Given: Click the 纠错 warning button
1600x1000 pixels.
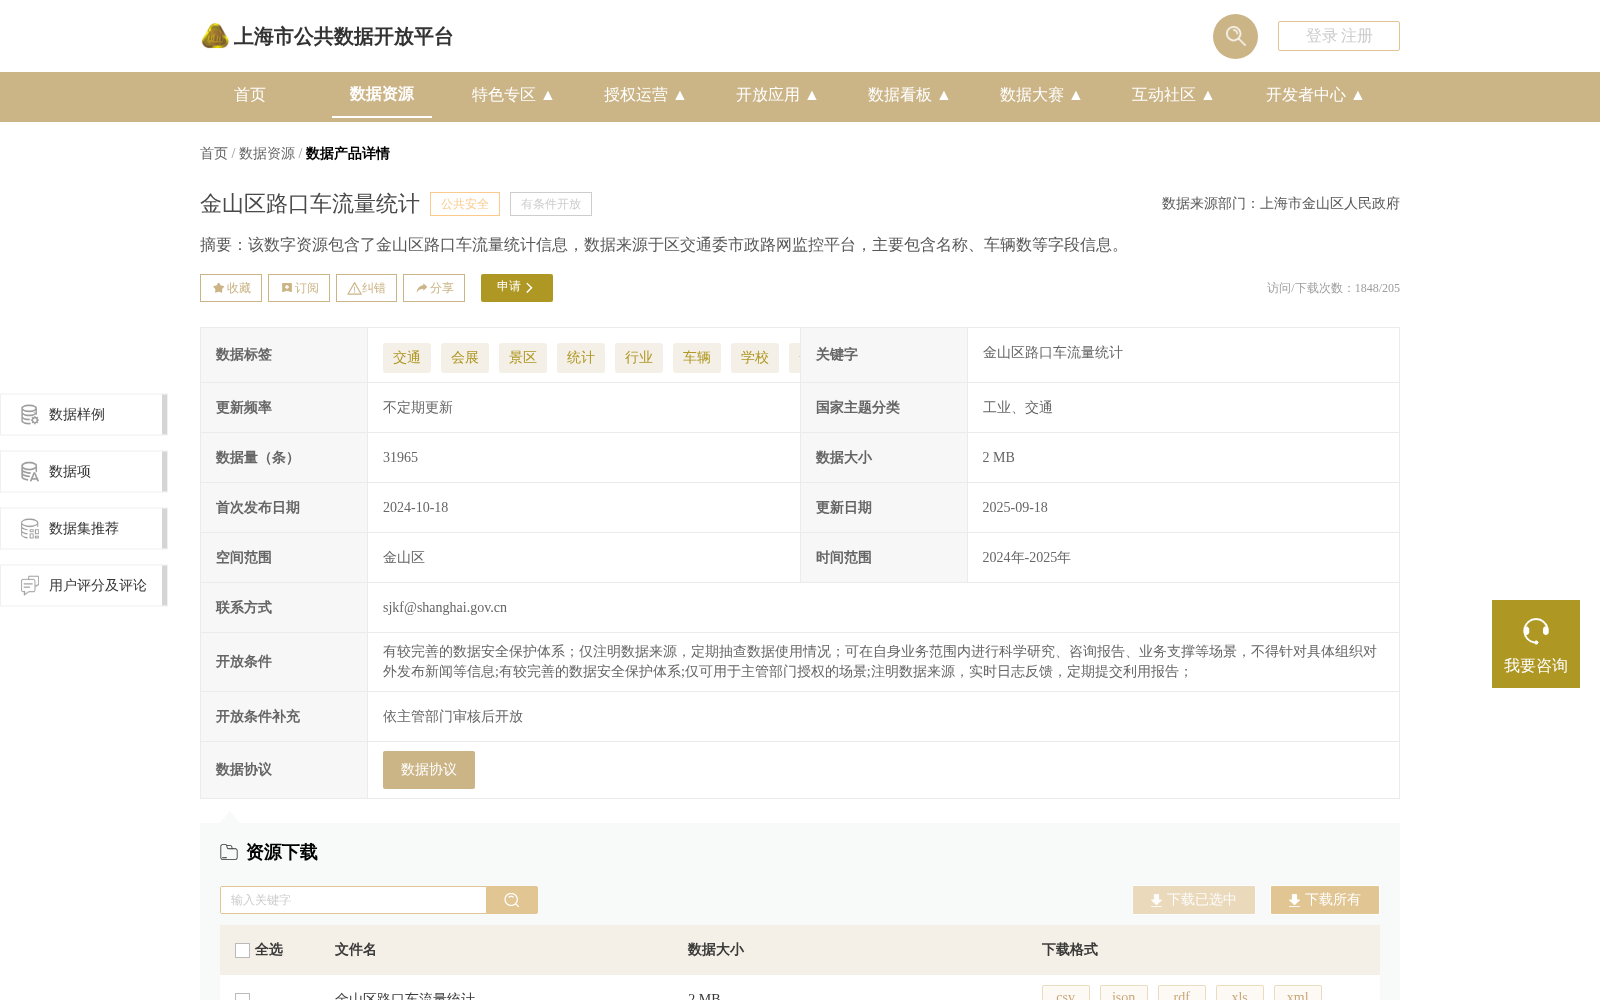Looking at the screenshot, I should 366,288.
